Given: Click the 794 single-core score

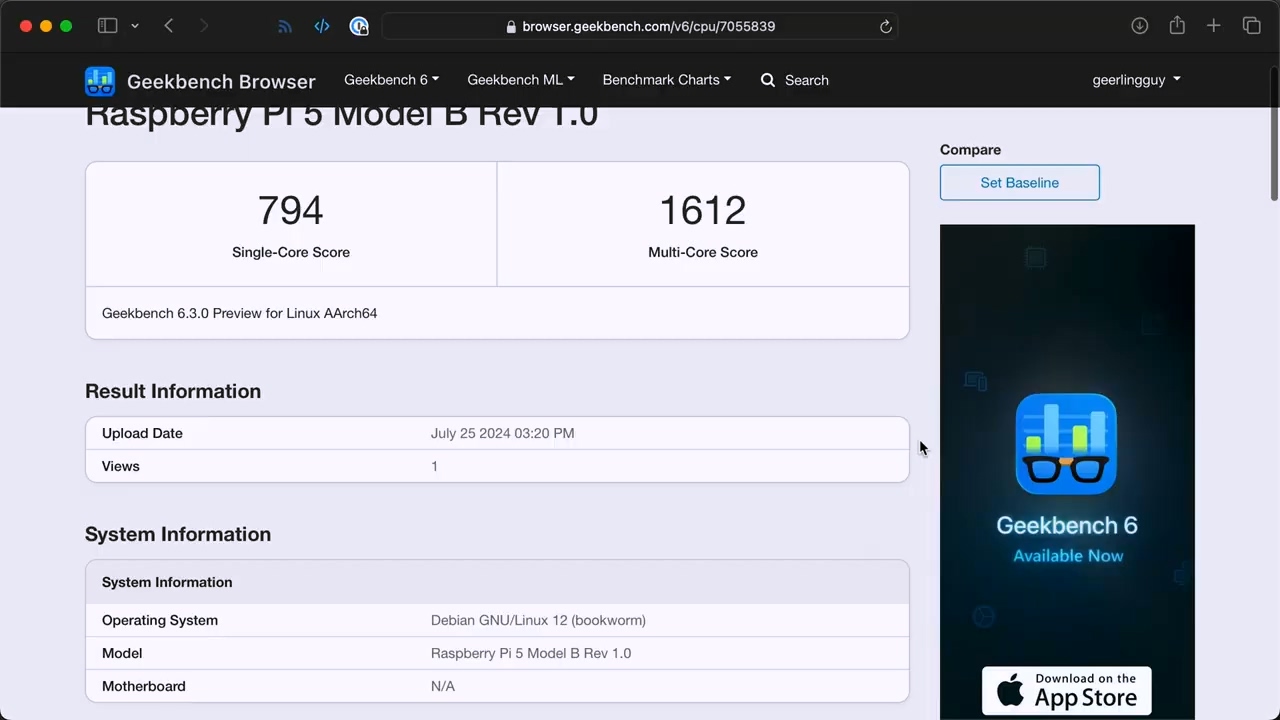Looking at the screenshot, I should click(x=291, y=210).
